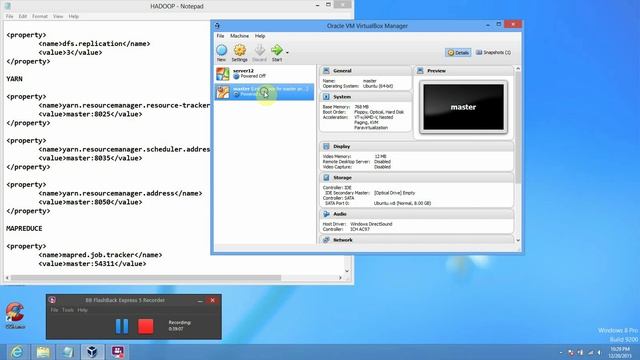Switch to the Snapshots view button

tap(493, 53)
